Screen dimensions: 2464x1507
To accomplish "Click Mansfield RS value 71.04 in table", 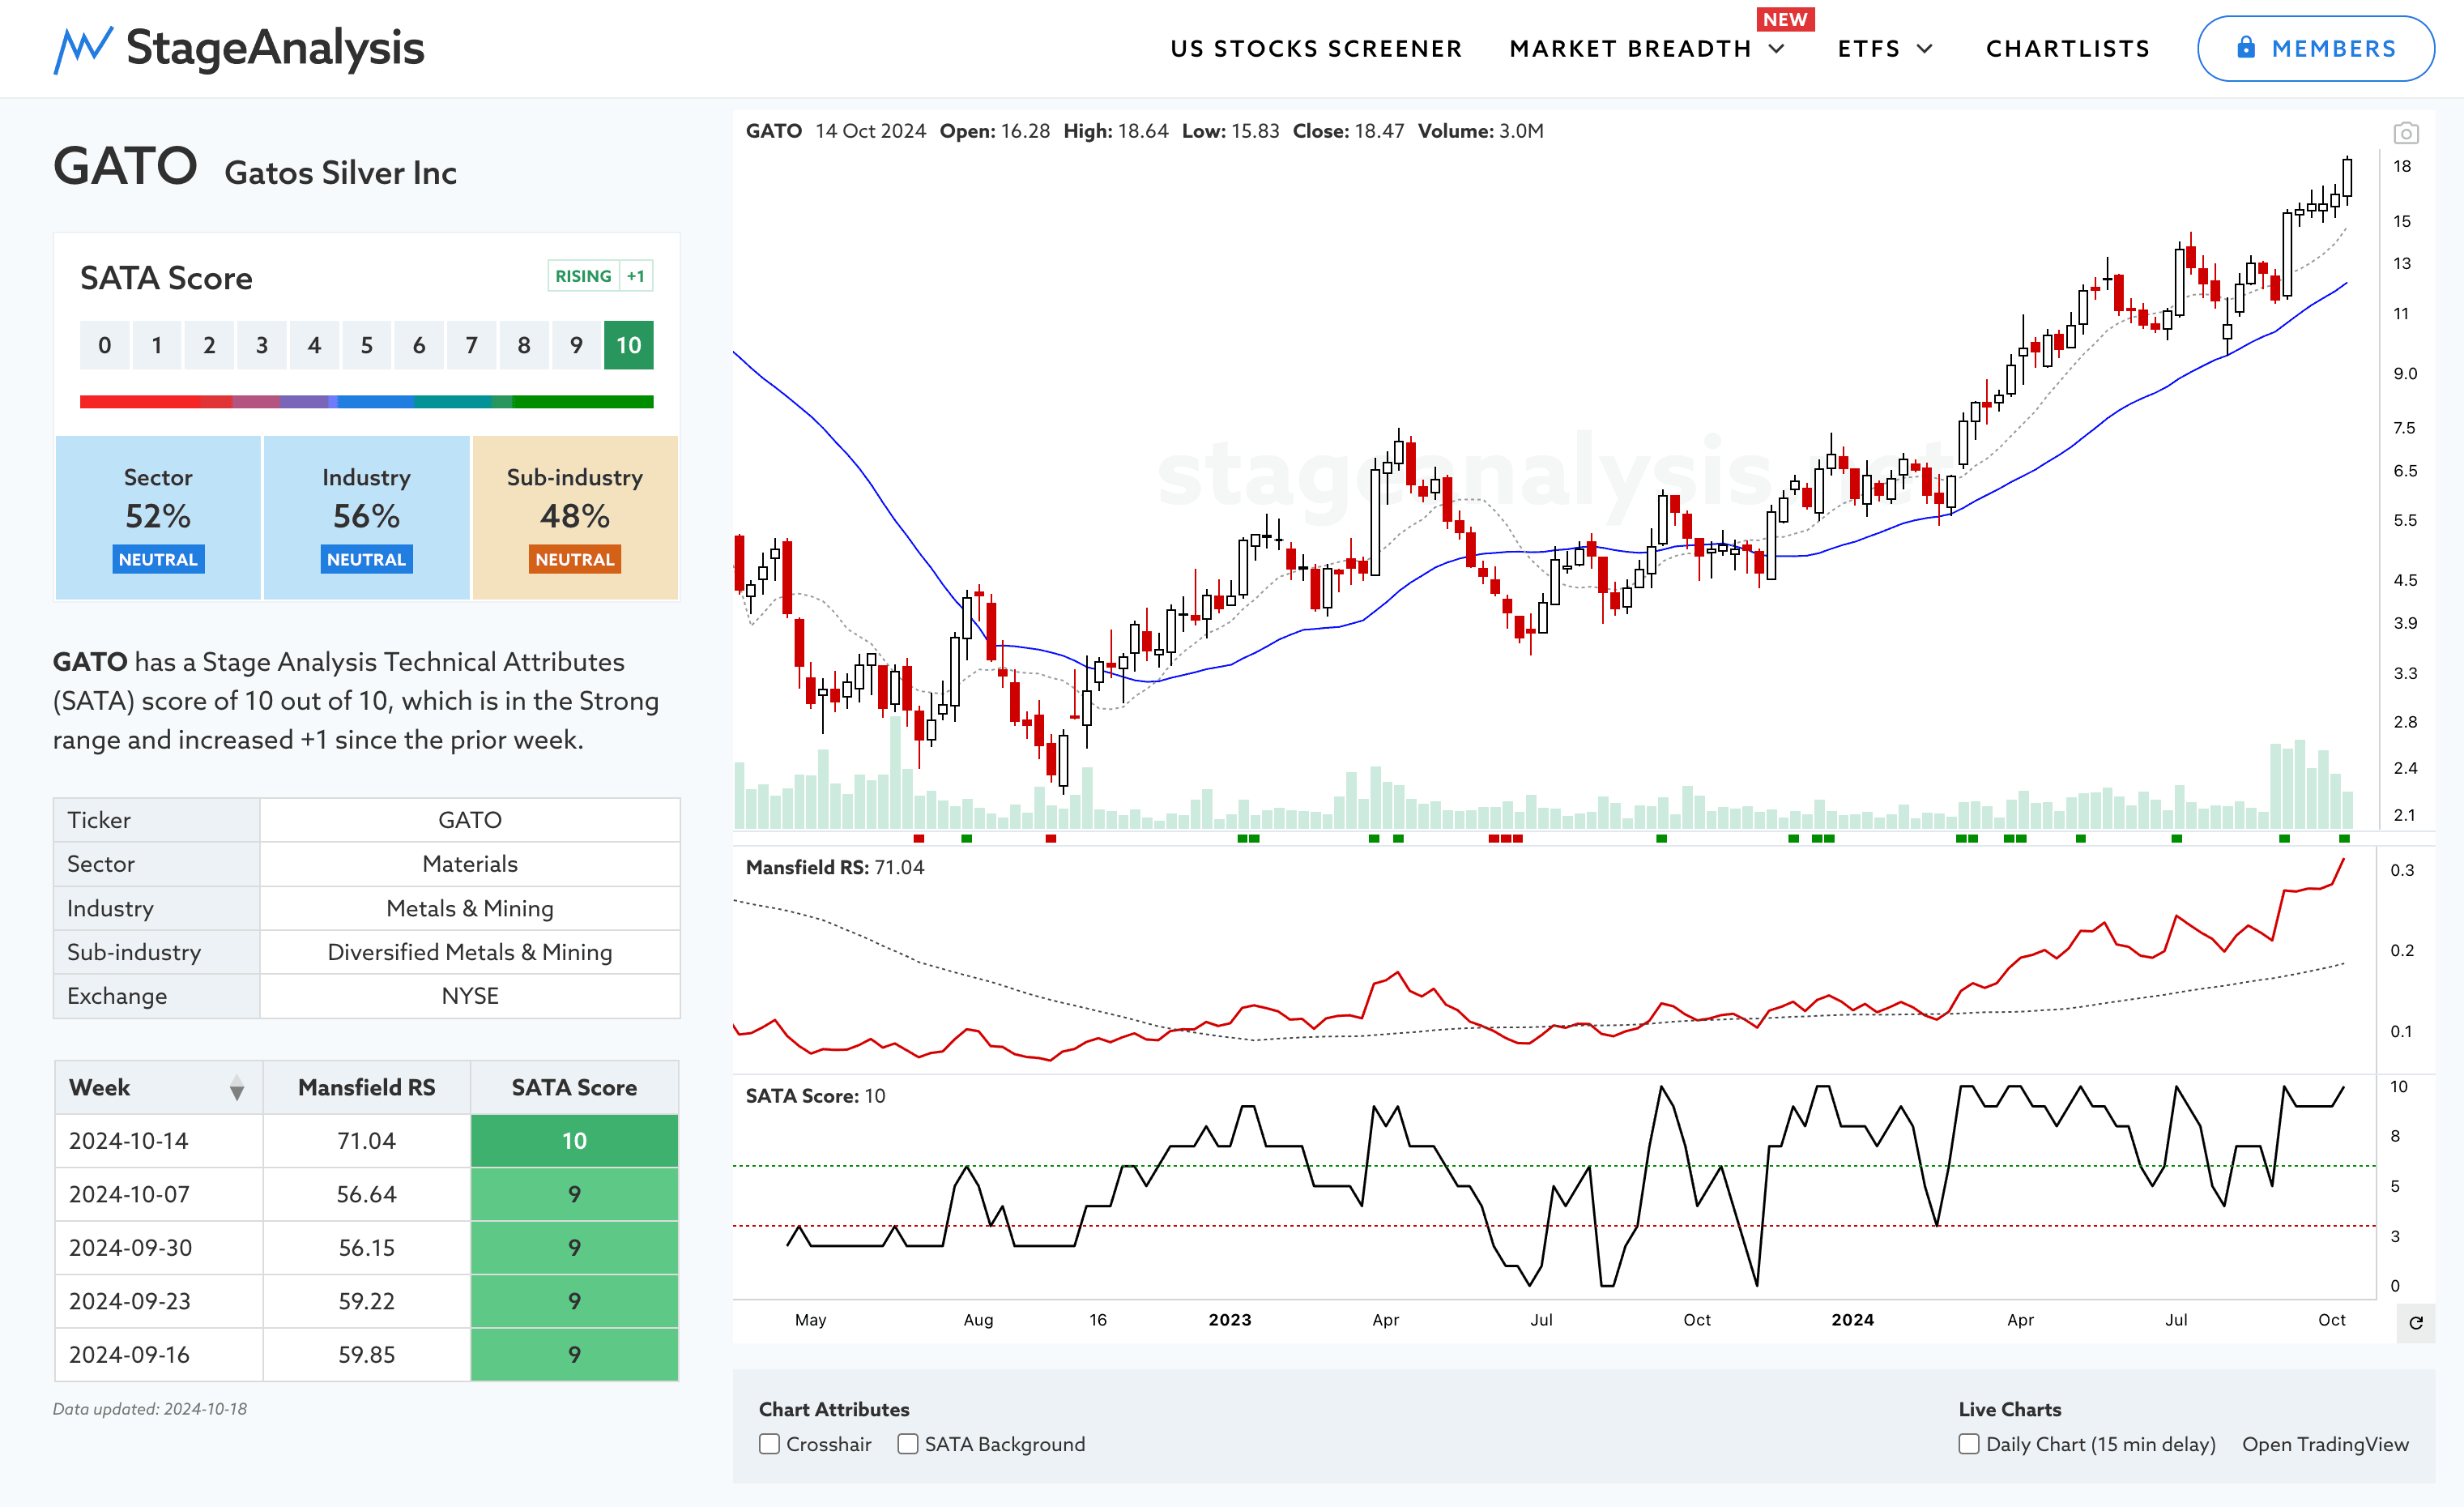I will [366, 1141].
